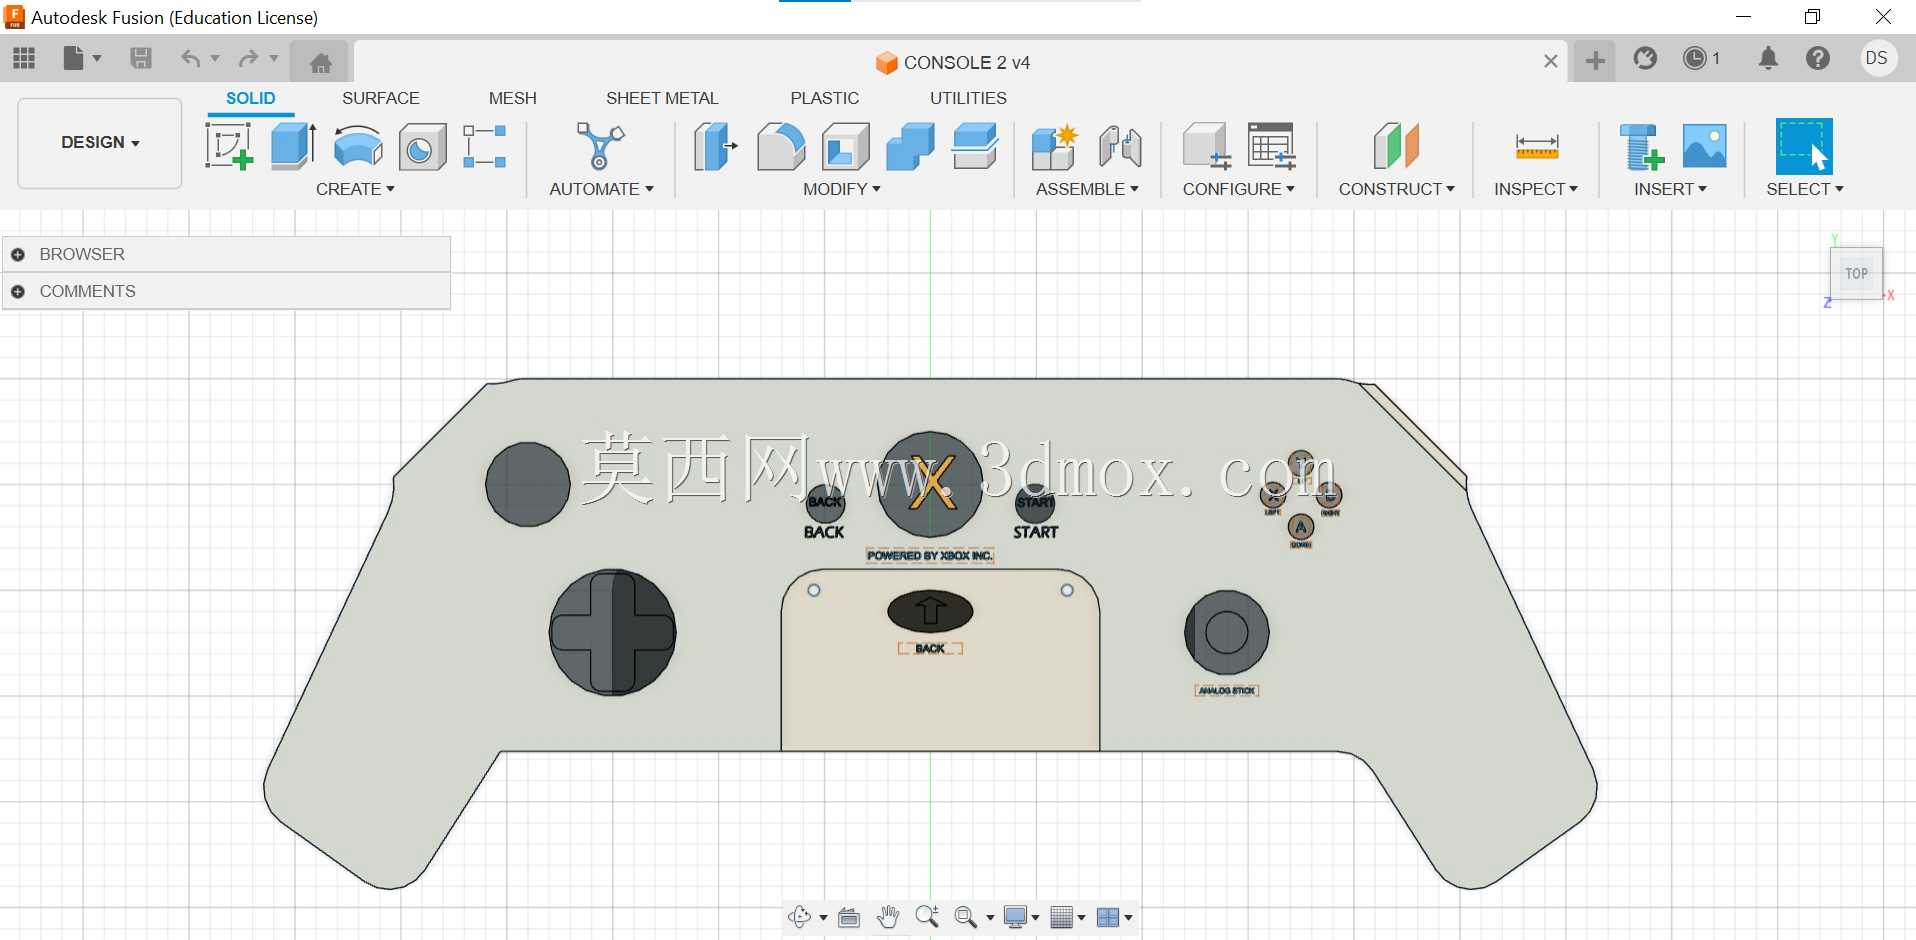Click the Save icon
Image resolution: width=1916 pixels, height=940 pixels.
click(x=141, y=59)
